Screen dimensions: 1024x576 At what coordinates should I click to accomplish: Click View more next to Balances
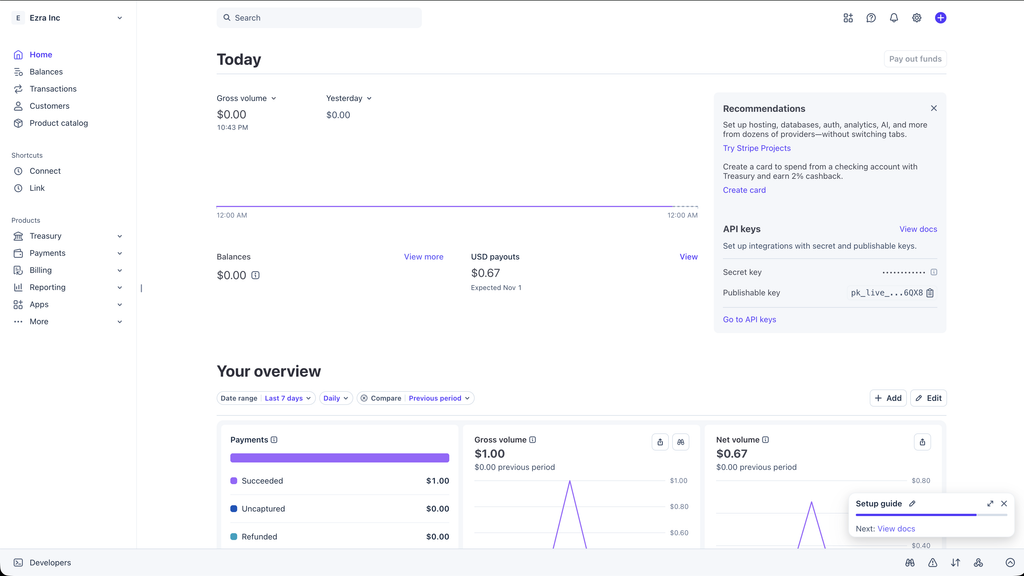coord(423,257)
